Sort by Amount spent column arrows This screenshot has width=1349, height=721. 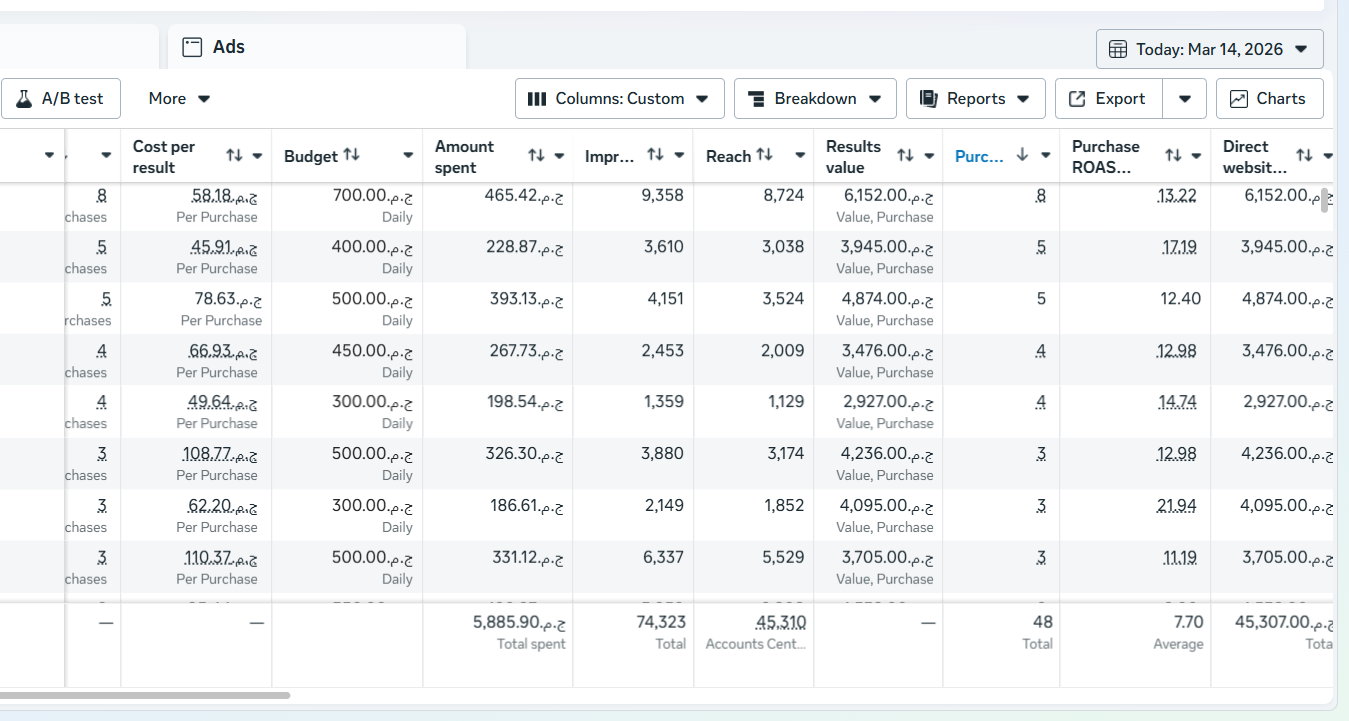pos(536,156)
